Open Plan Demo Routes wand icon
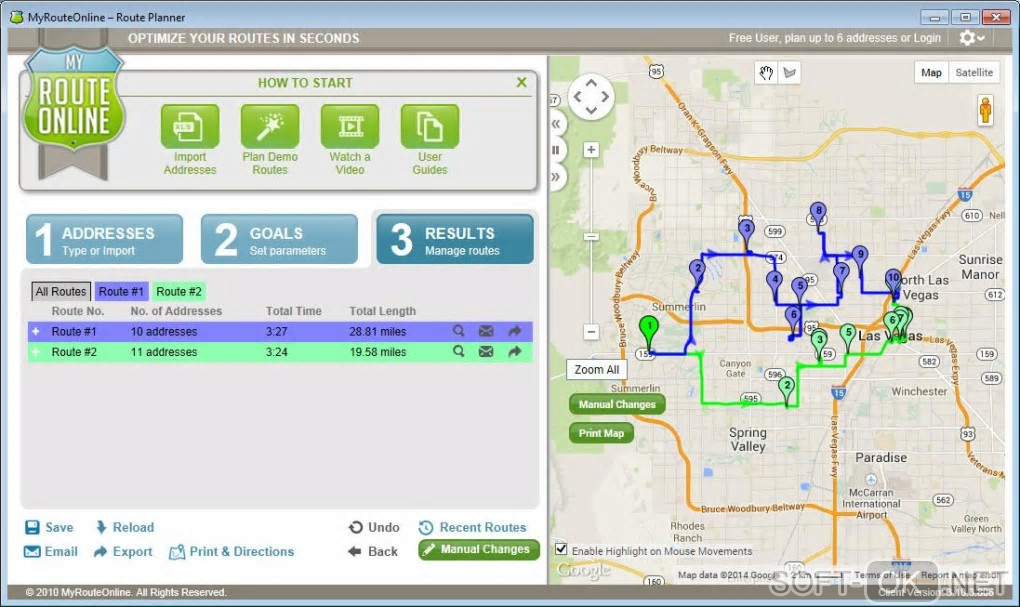This screenshot has height=607, width=1020. (x=269, y=126)
